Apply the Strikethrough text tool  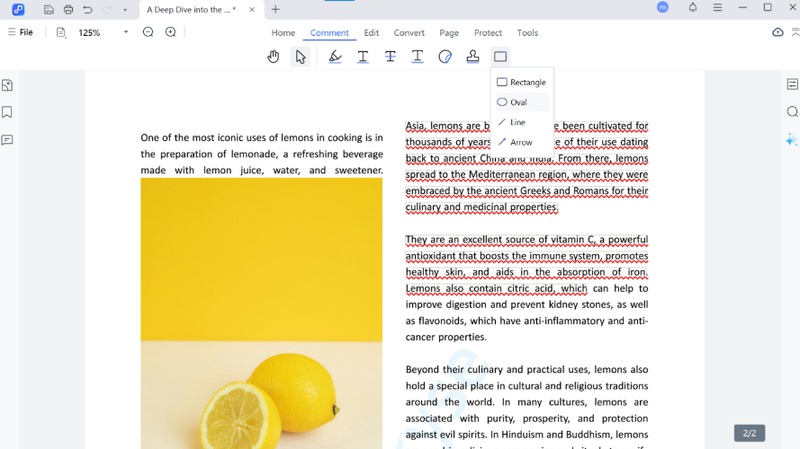click(x=390, y=57)
